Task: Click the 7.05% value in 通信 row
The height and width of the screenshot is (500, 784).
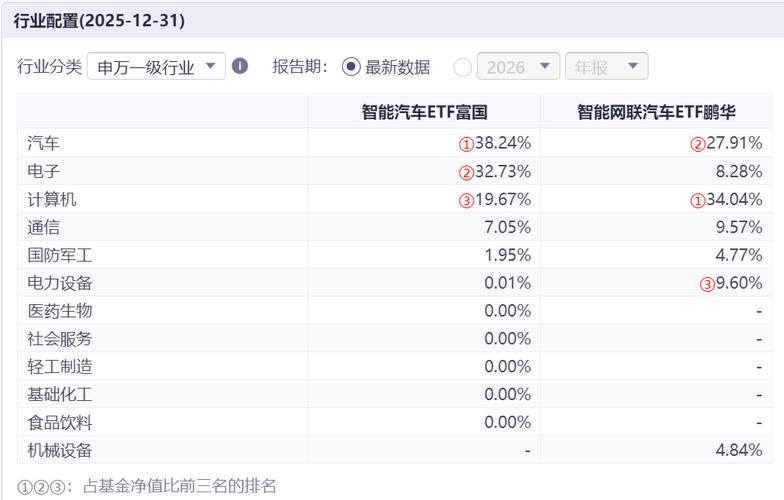Action: (508, 227)
